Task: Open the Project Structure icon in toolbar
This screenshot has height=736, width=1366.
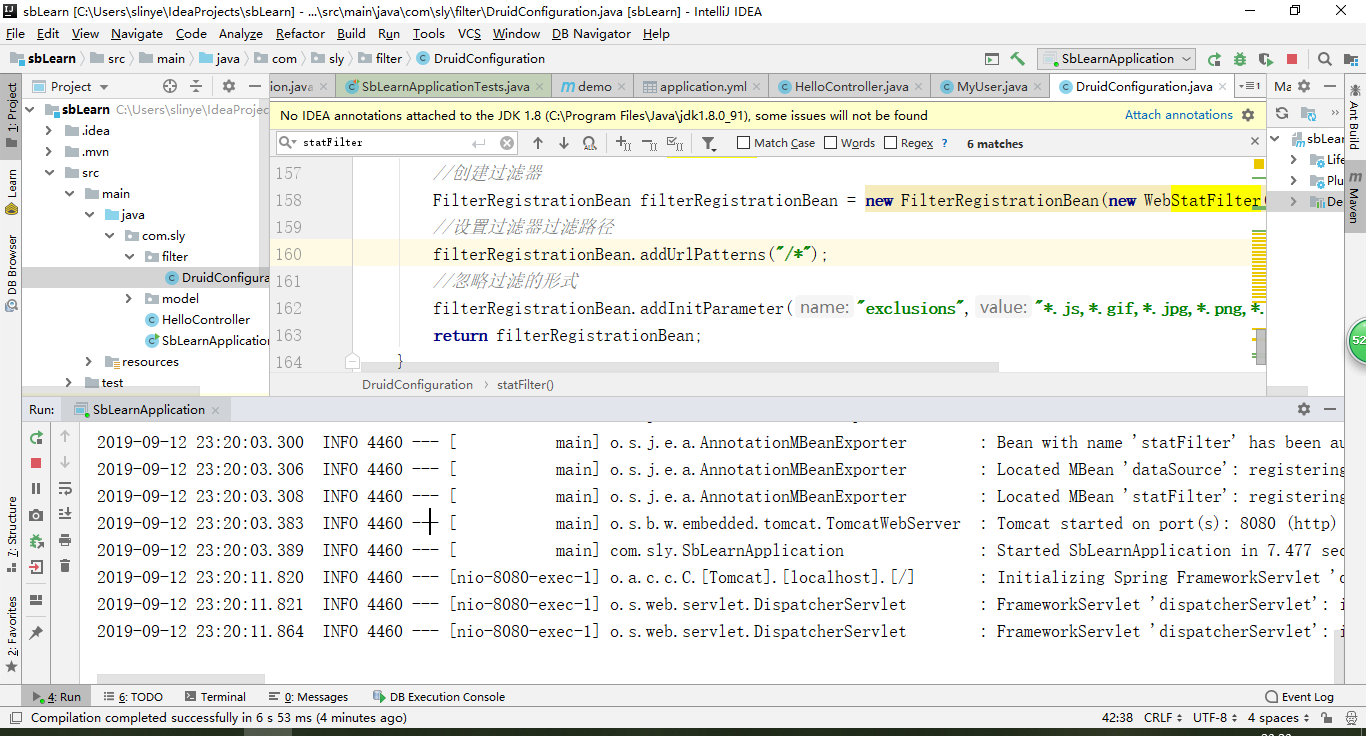Action: pyautogui.click(x=1351, y=59)
